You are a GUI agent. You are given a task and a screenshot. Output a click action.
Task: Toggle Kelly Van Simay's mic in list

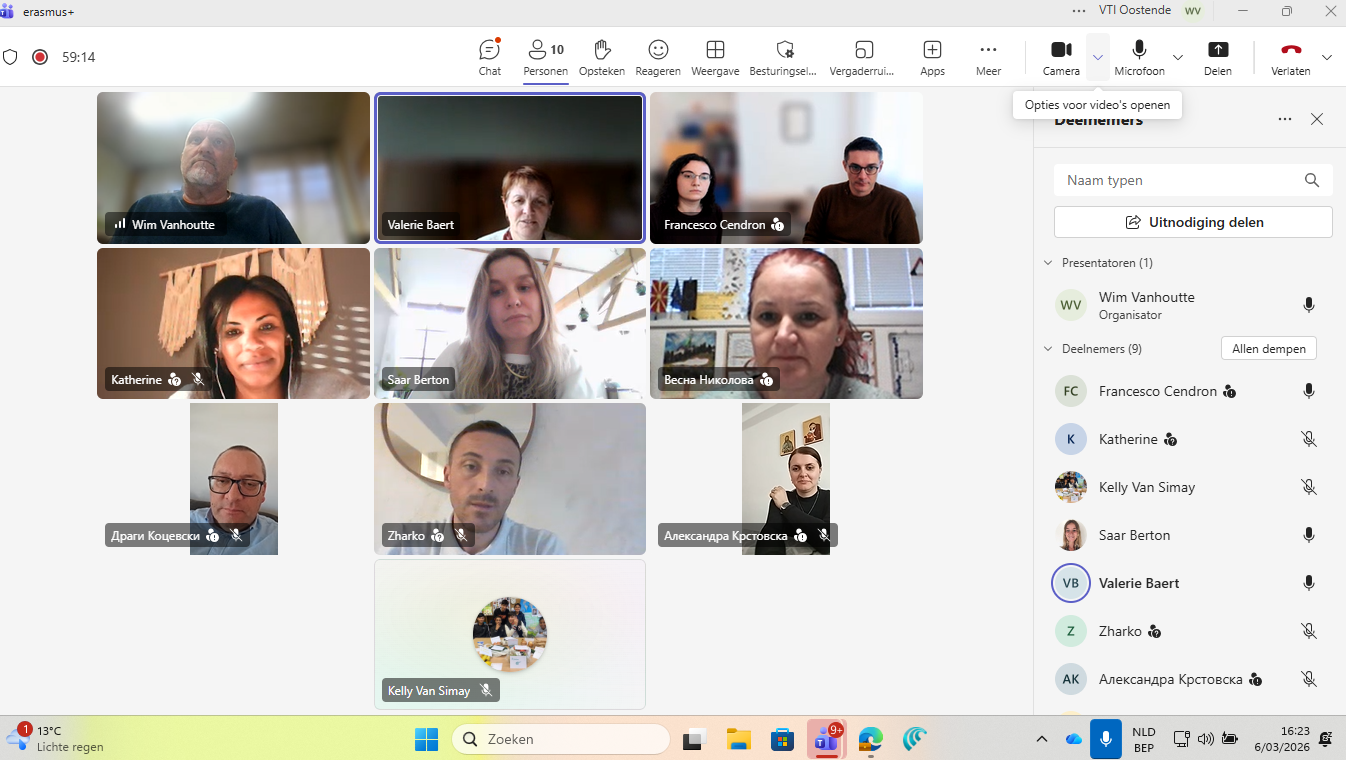point(1308,487)
